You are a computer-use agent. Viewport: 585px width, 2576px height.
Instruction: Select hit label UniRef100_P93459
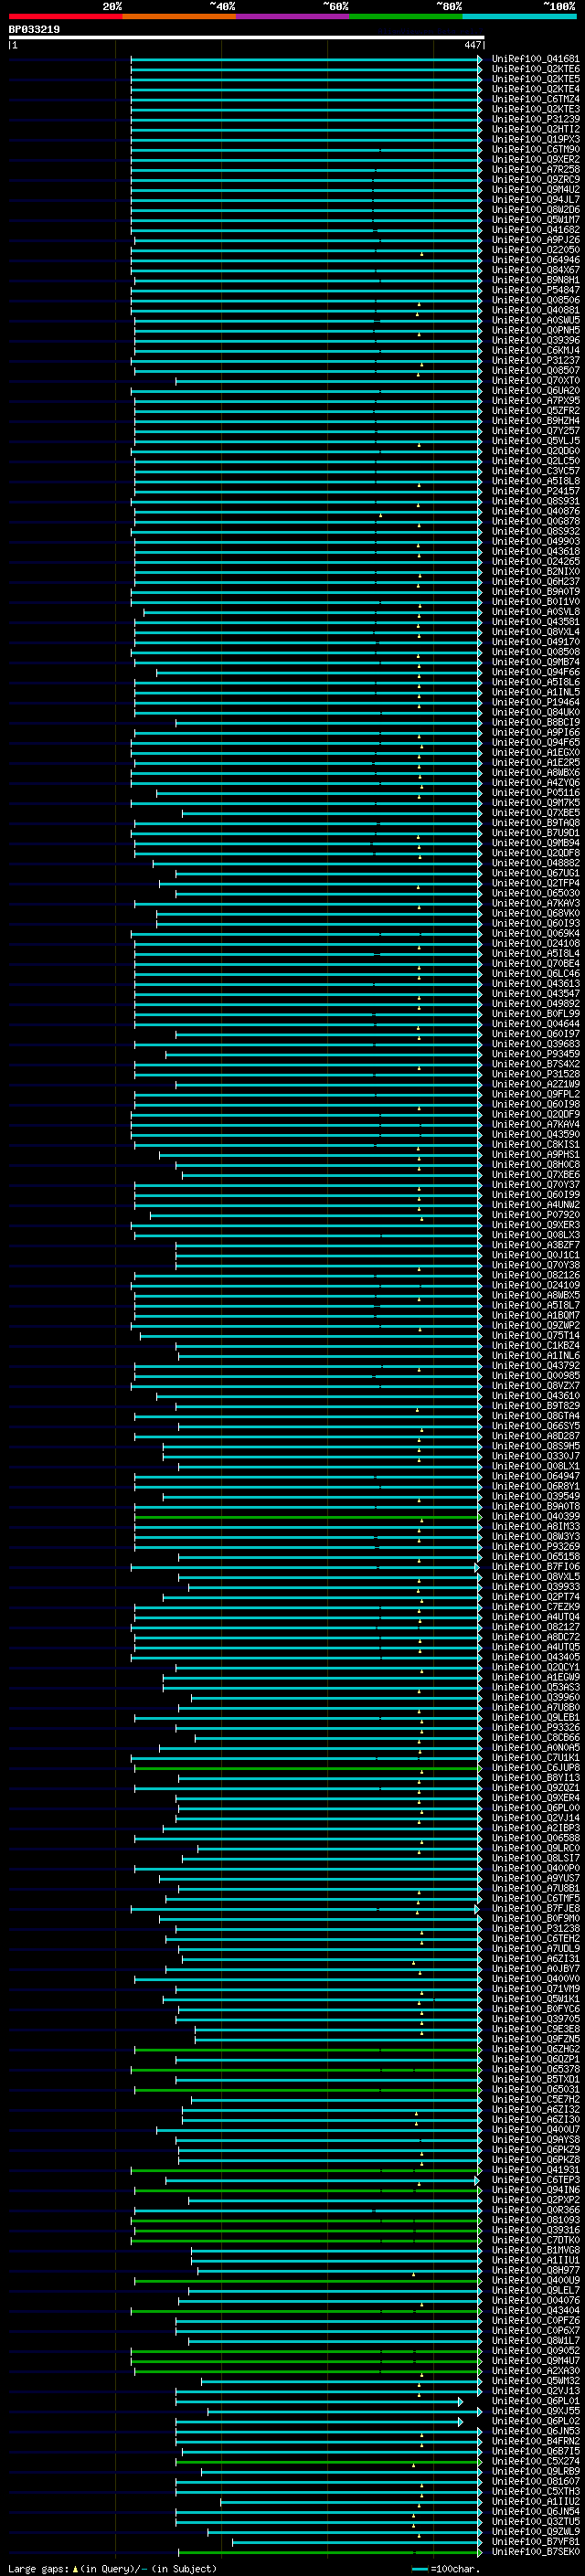[535, 1054]
